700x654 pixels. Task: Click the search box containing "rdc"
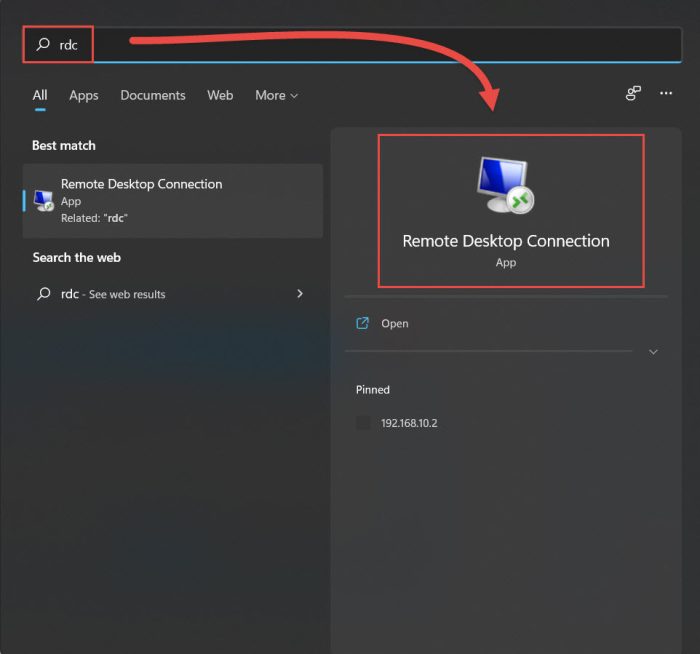(352, 45)
